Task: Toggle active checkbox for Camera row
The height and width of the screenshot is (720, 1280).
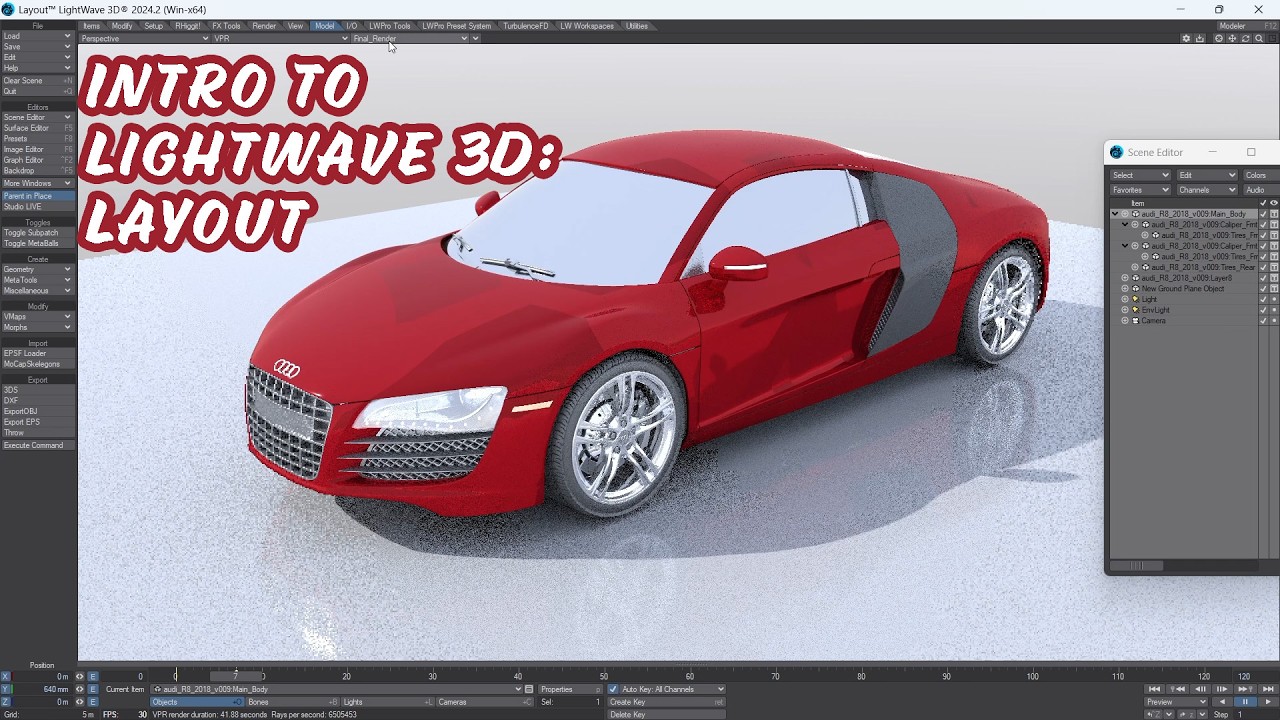Action: click(x=1263, y=321)
